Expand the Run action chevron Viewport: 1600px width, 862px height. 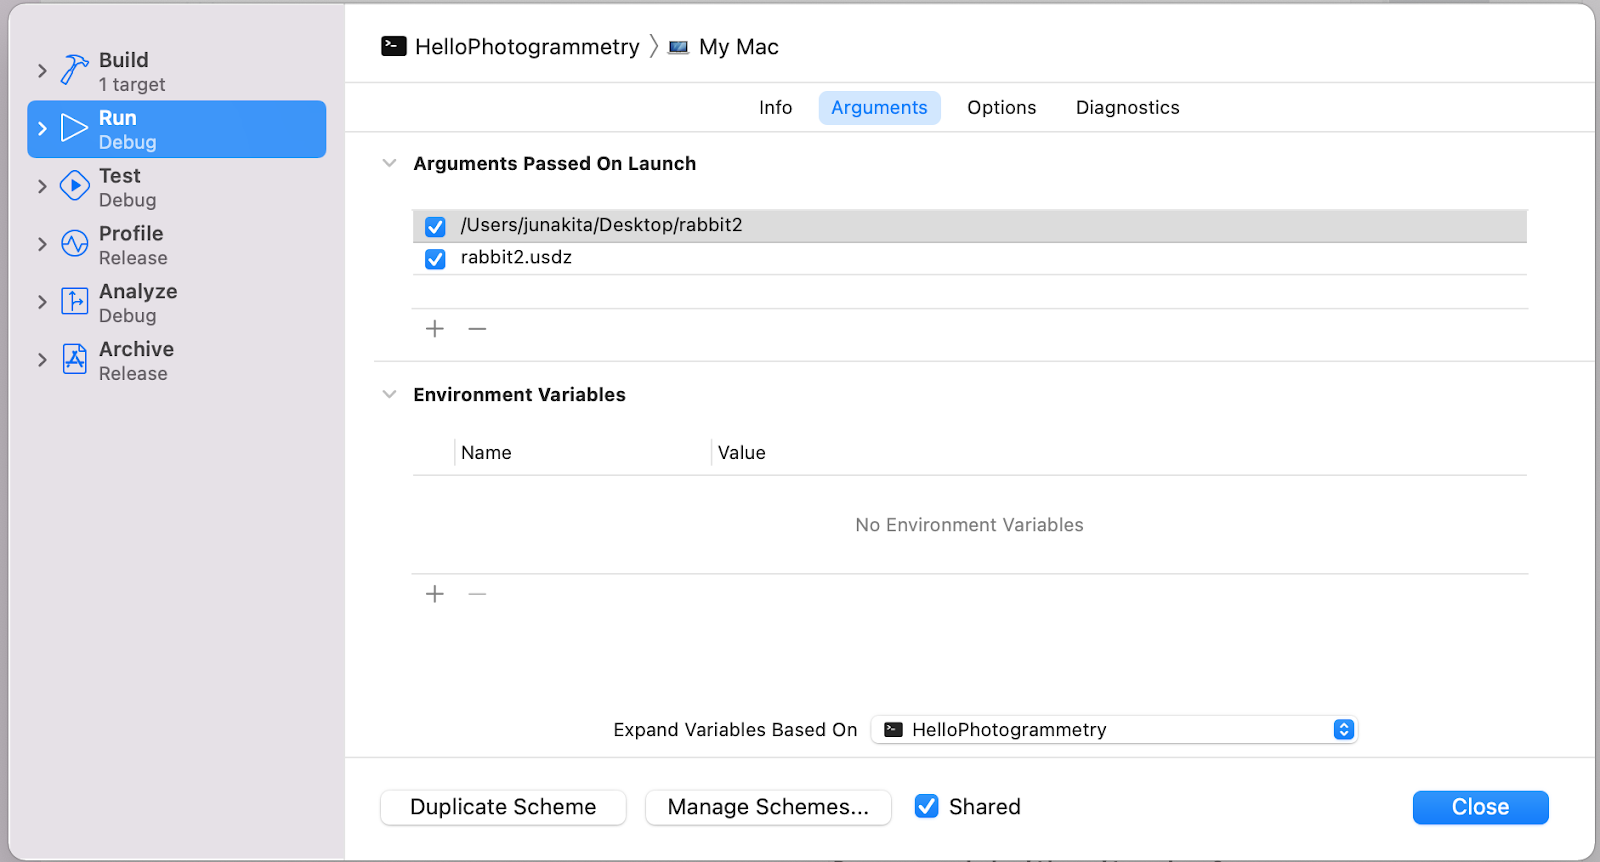point(42,128)
